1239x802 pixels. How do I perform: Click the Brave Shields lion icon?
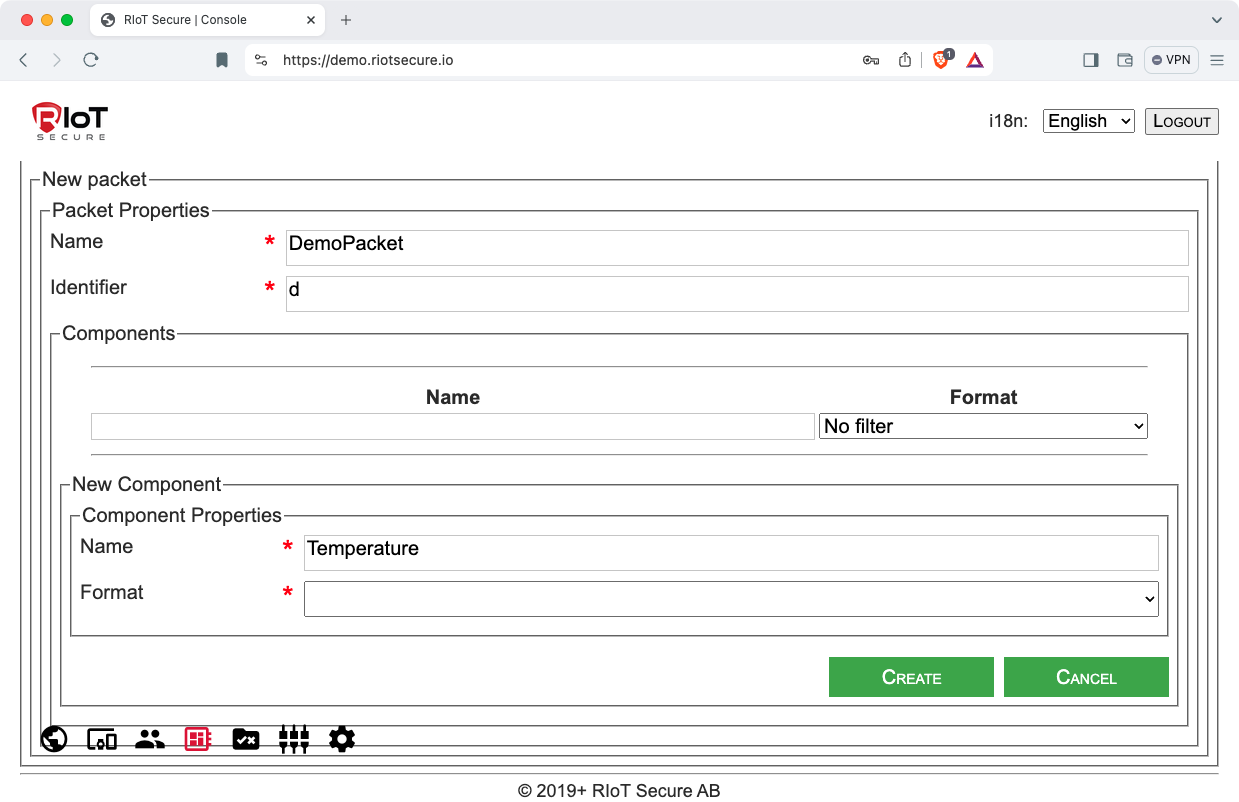(x=941, y=60)
